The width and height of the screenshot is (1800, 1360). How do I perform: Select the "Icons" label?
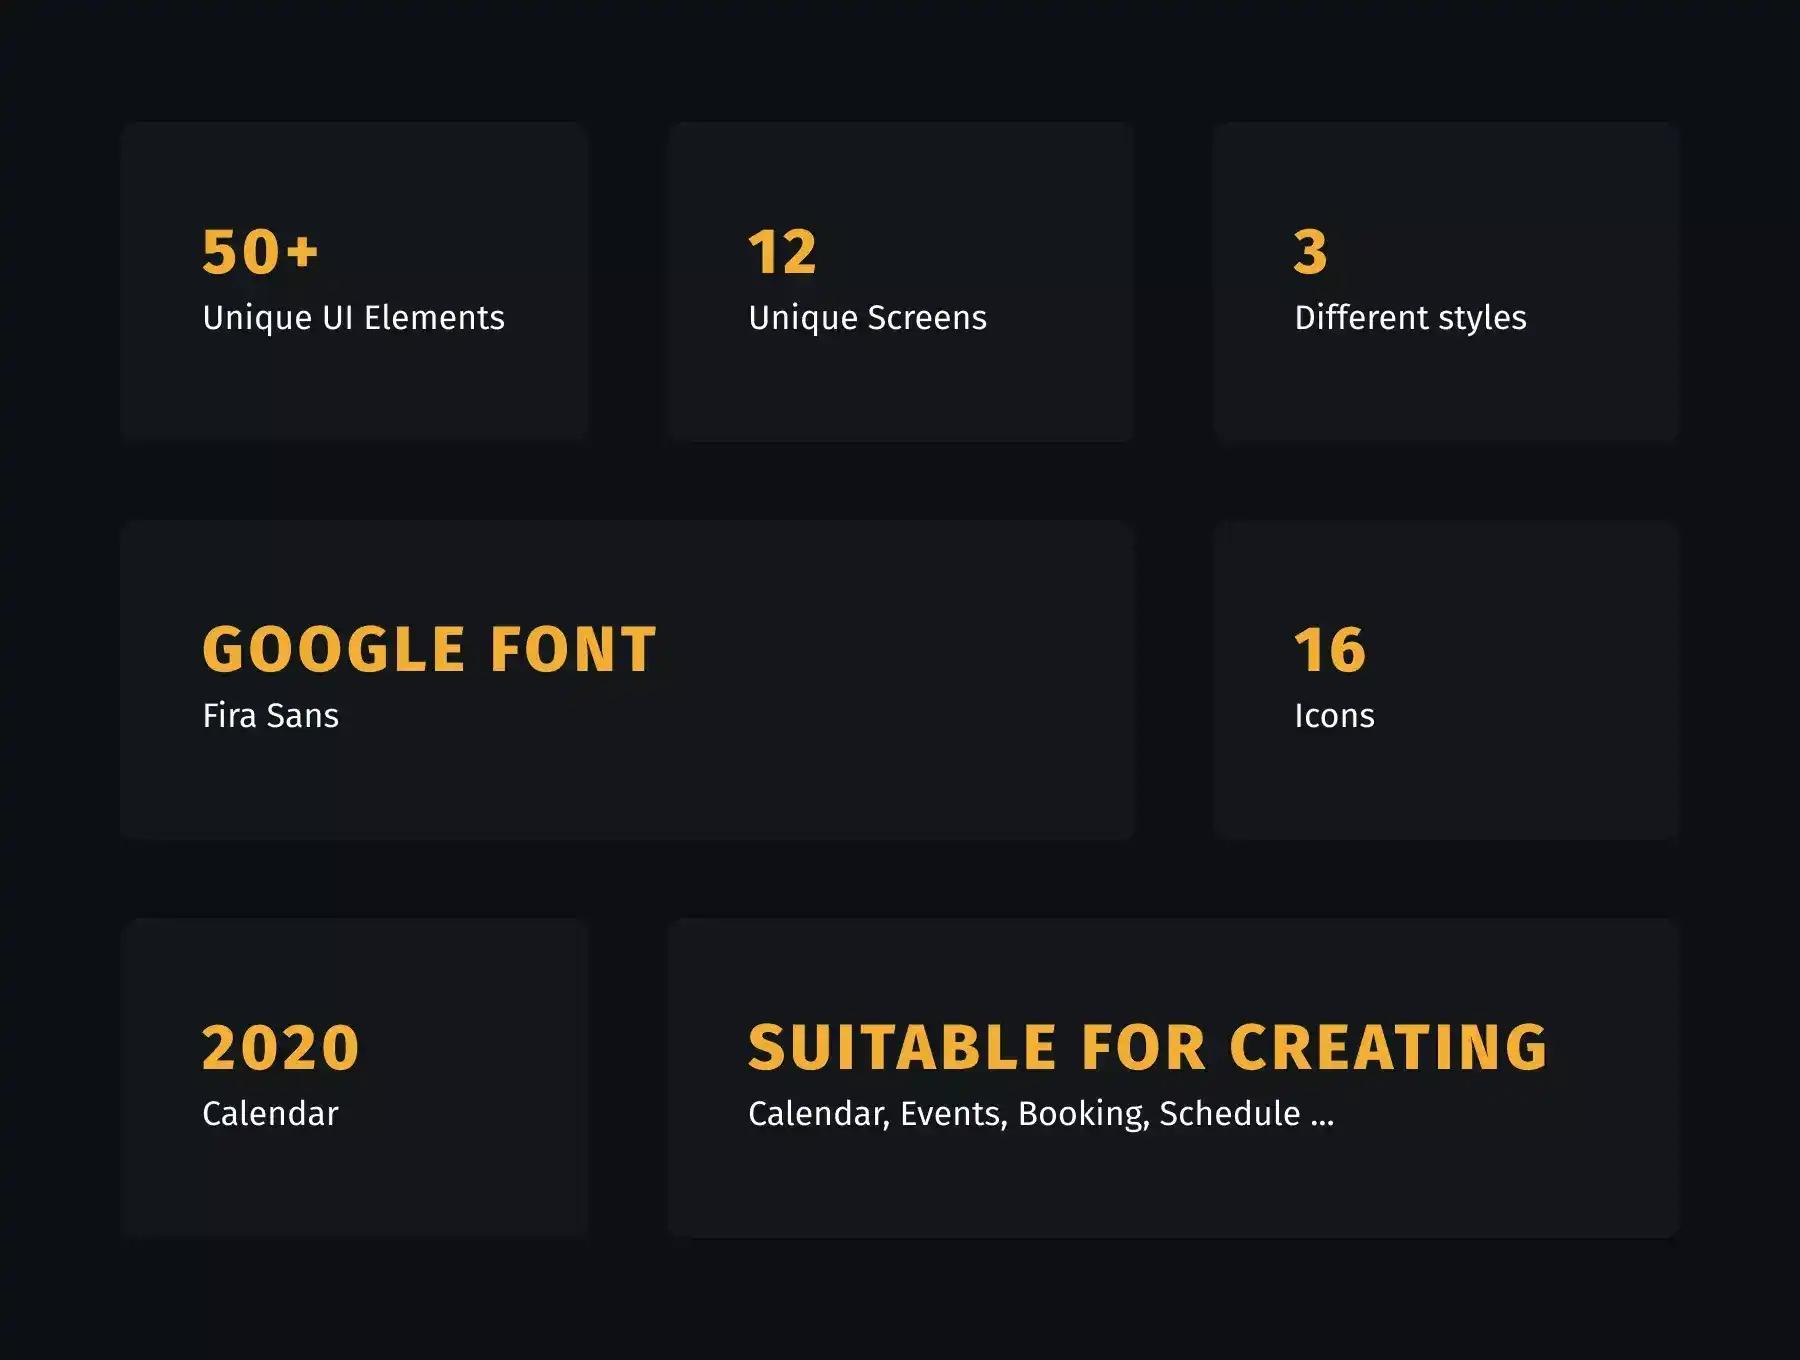pos(1334,716)
